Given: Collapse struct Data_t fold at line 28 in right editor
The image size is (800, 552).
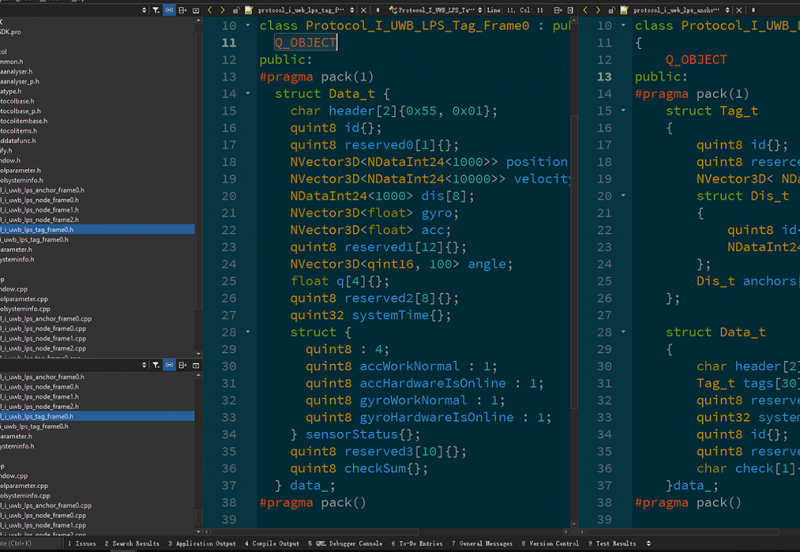Looking at the screenshot, I should tap(623, 332).
